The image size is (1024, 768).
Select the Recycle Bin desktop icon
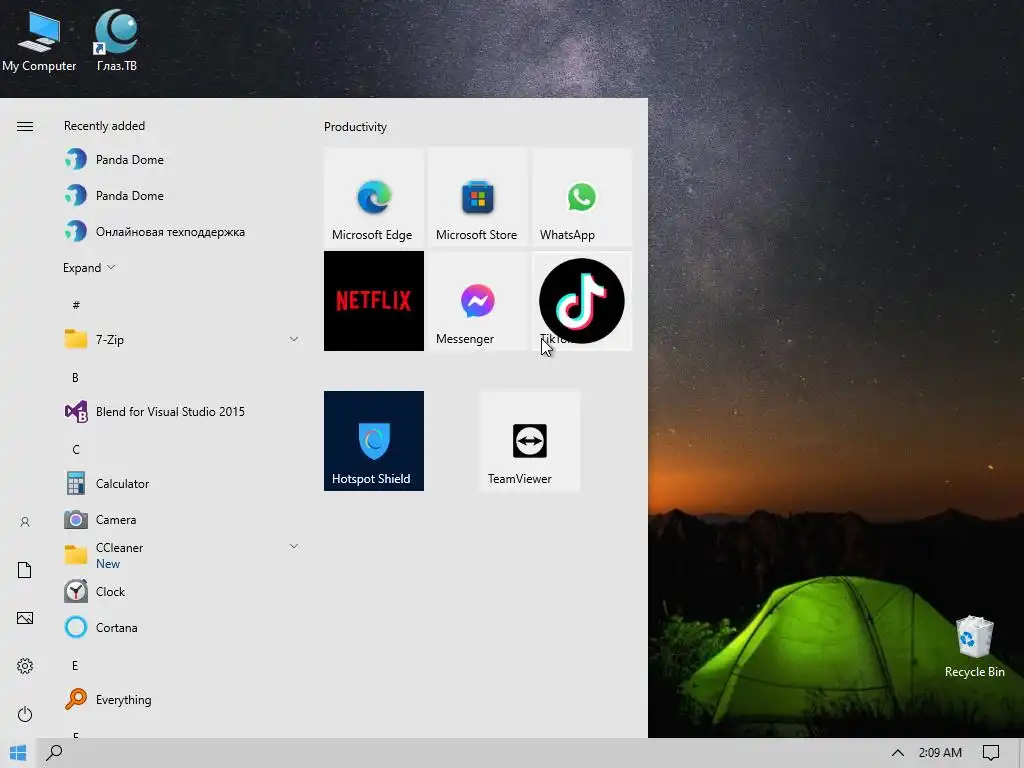974,647
